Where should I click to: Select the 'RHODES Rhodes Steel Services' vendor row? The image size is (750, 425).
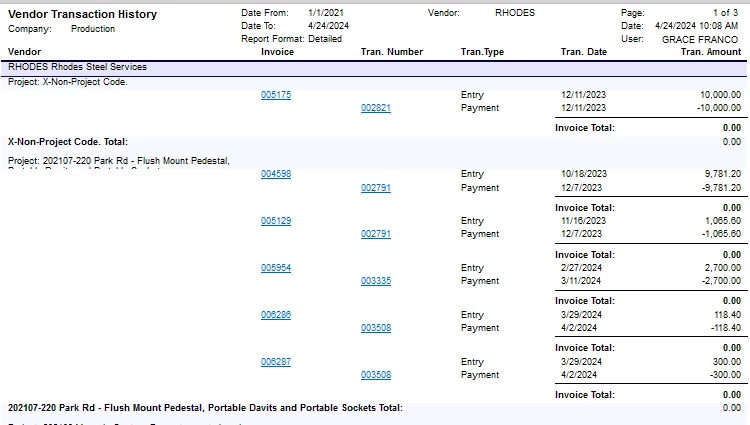click(374, 67)
